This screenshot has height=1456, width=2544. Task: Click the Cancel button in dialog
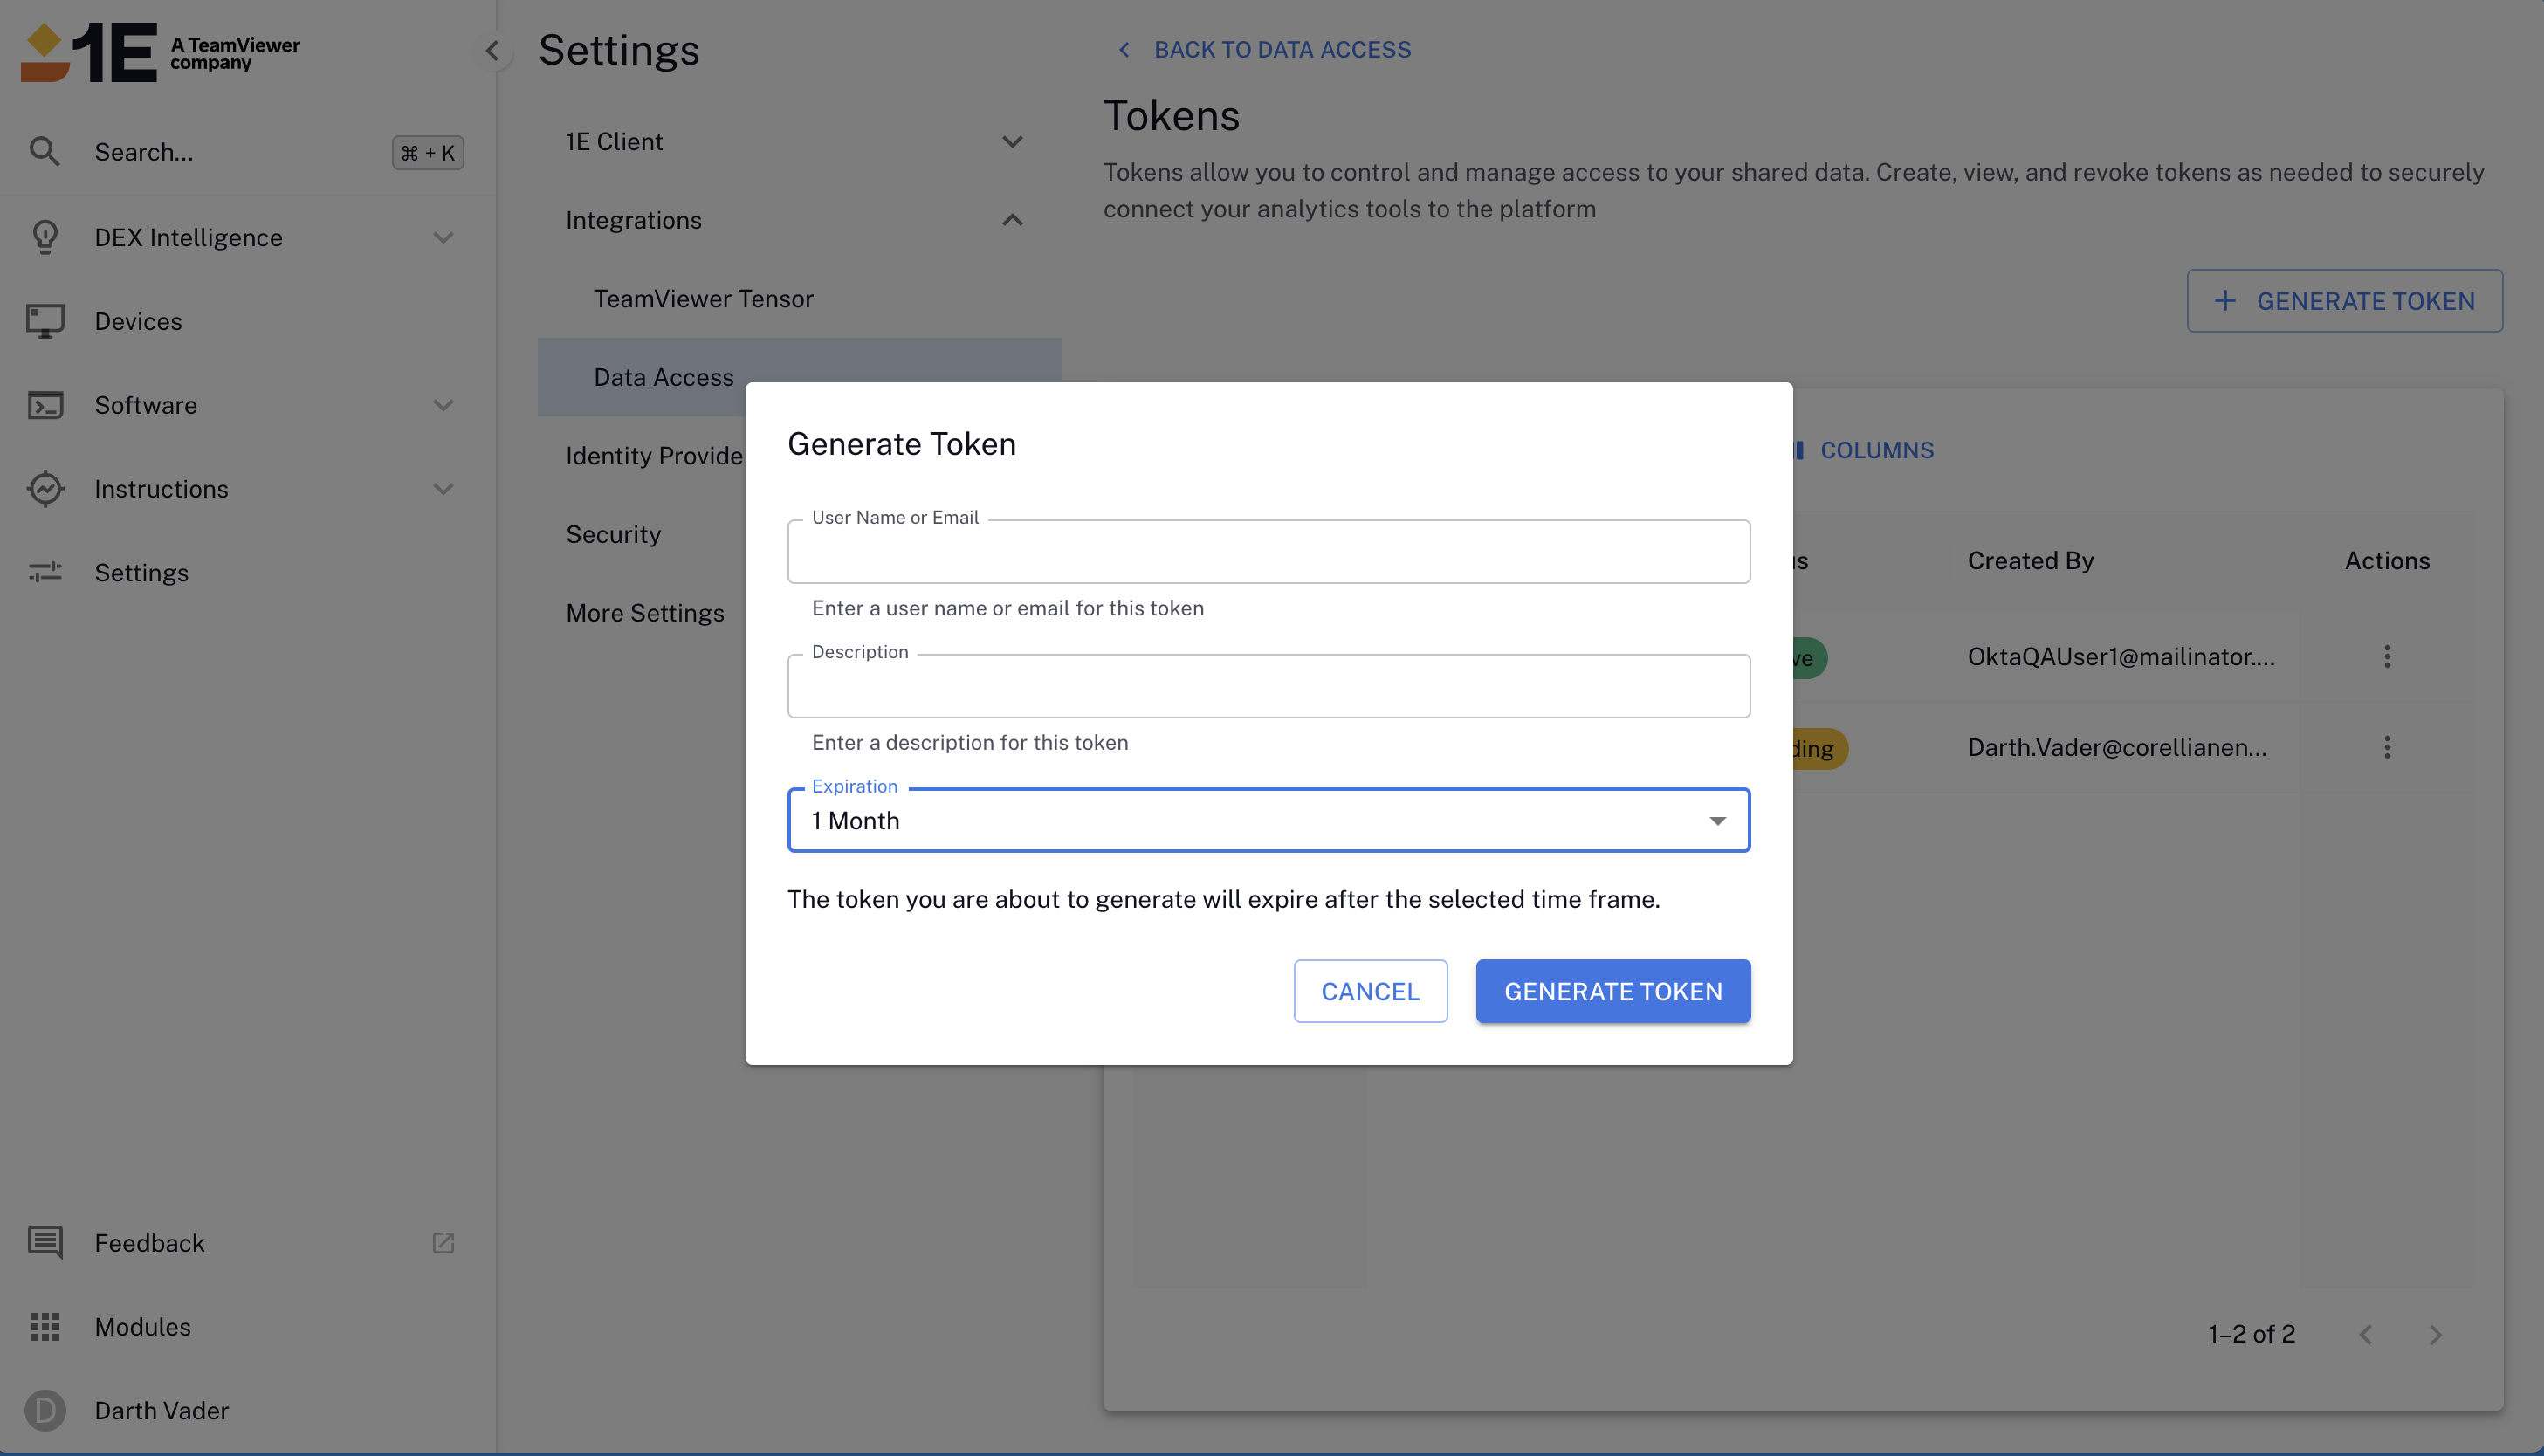pyautogui.click(x=1370, y=991)
